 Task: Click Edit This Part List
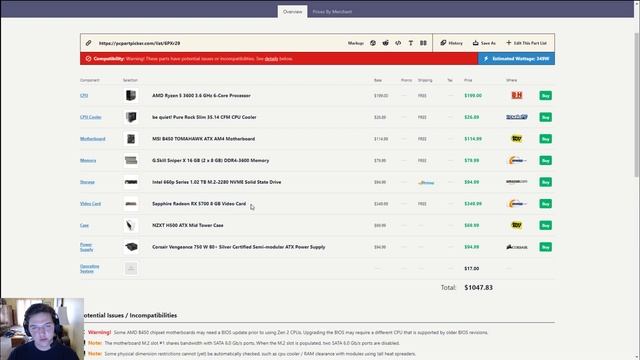pos(527,43)
